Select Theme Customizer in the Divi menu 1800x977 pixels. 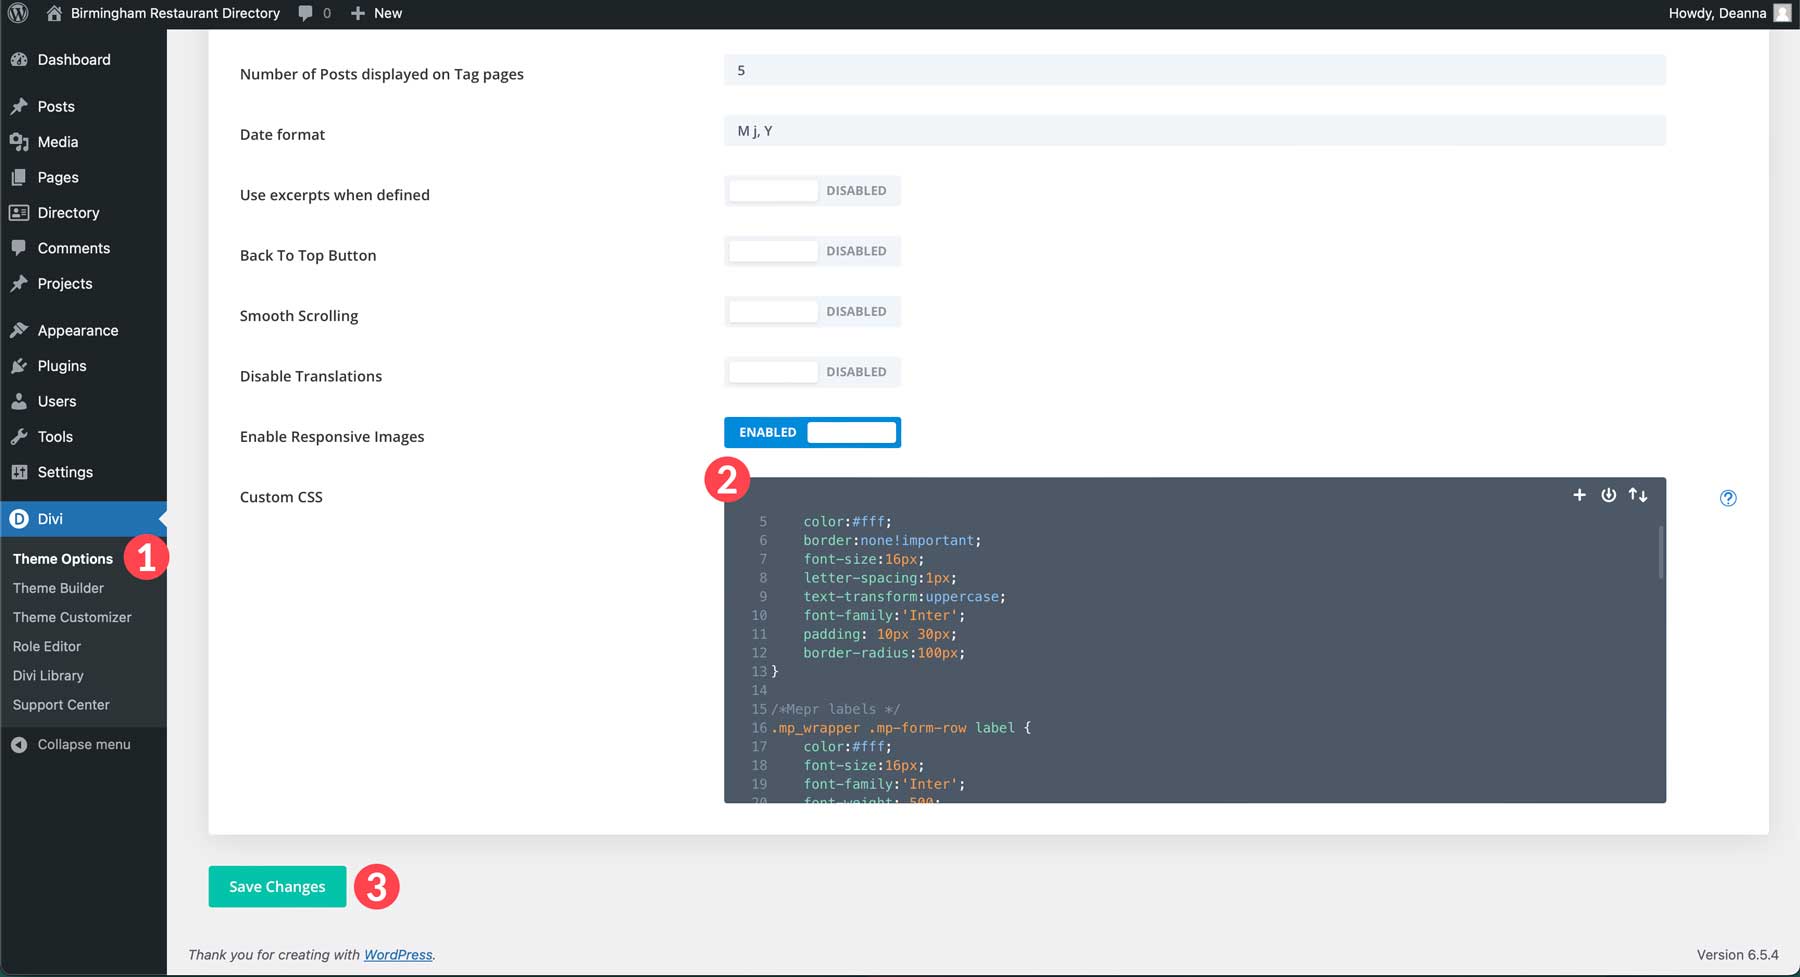click(71, 617)
